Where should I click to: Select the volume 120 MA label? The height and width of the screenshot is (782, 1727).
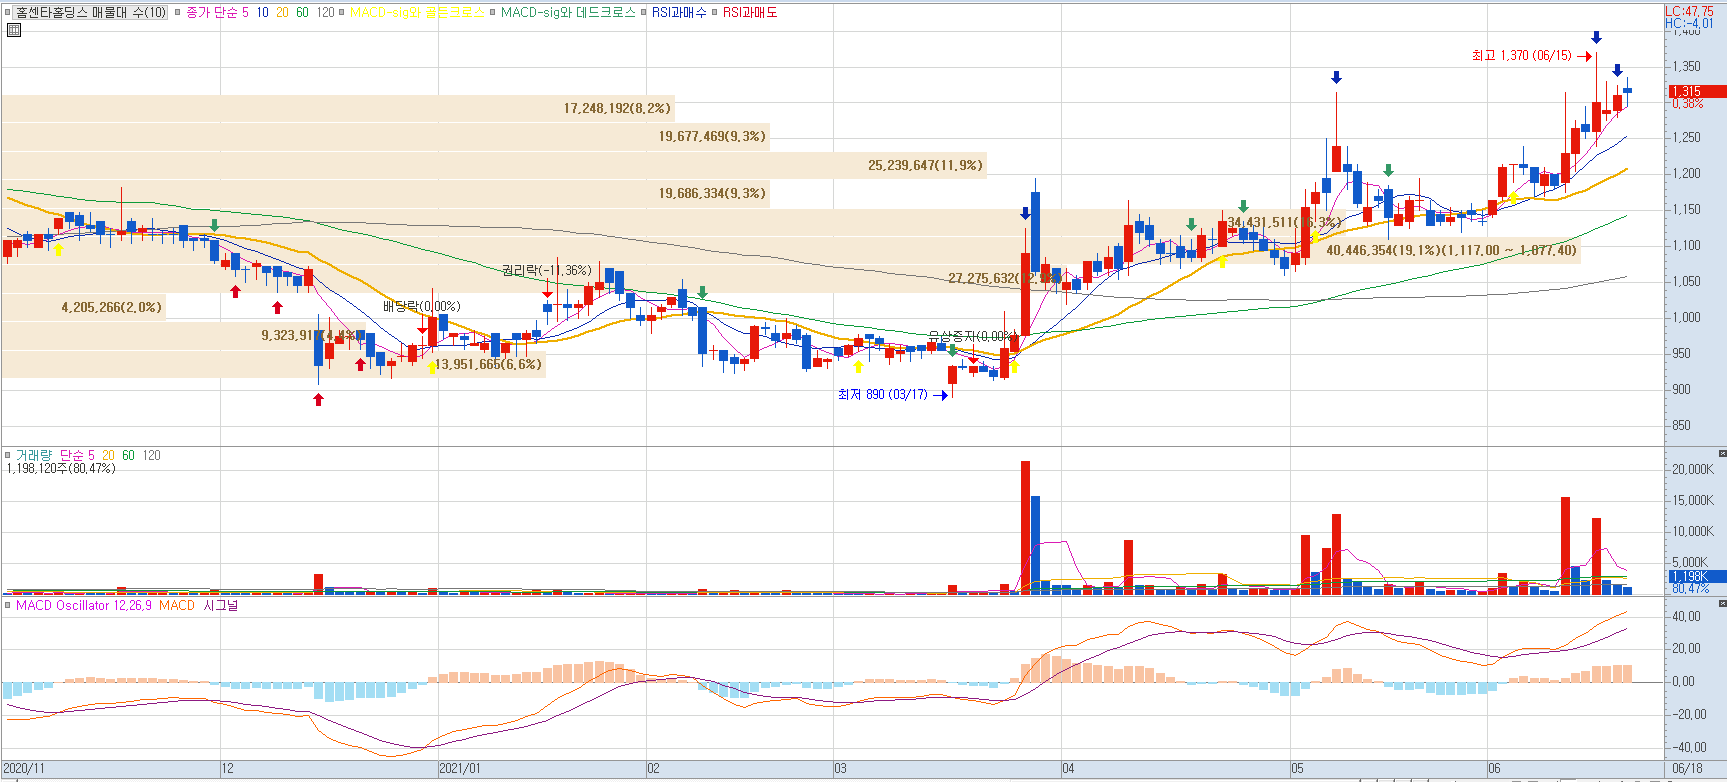(x=151, y=455)
